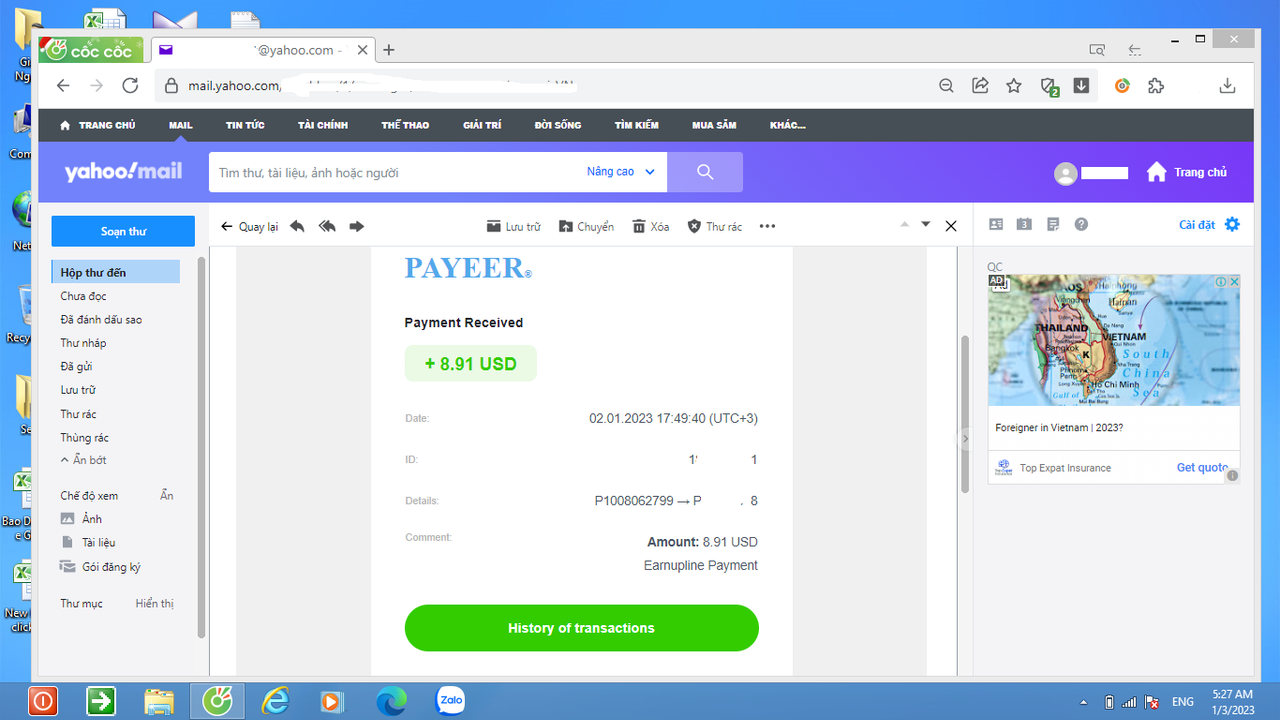Click the download media arrow icon
Viewport: 1280px width, 720px height.
(x=1081, y=86)
